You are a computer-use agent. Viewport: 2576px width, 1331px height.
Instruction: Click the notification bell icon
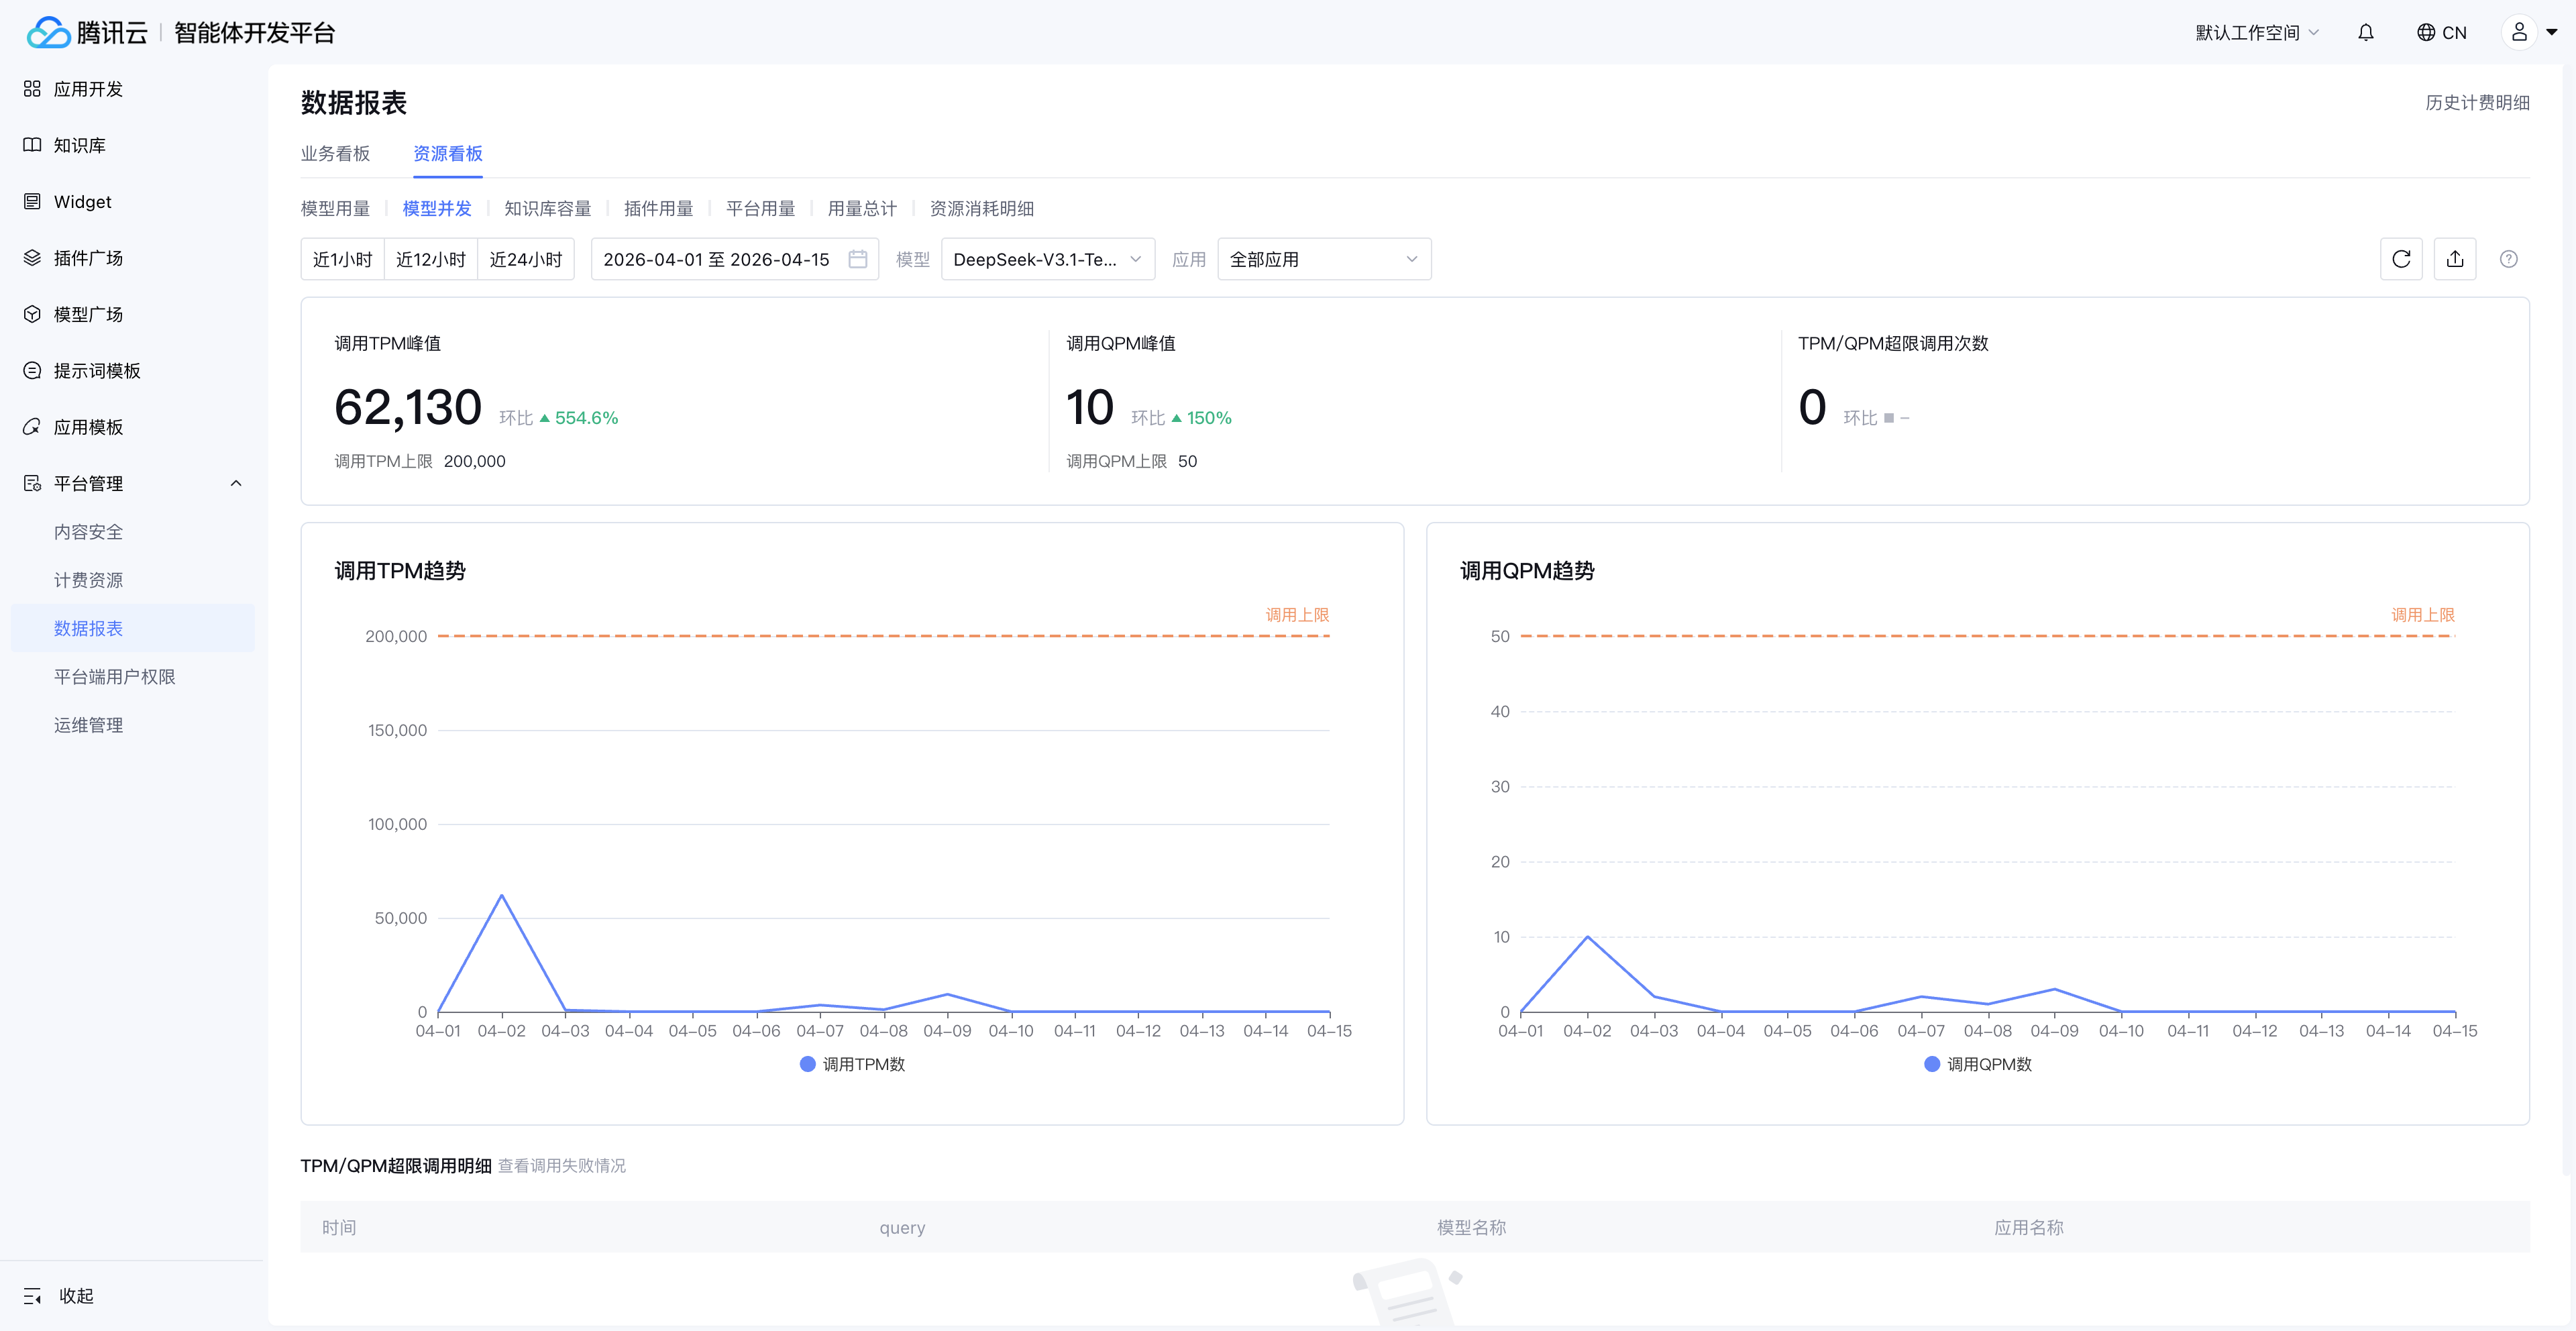pos(2365,32)
